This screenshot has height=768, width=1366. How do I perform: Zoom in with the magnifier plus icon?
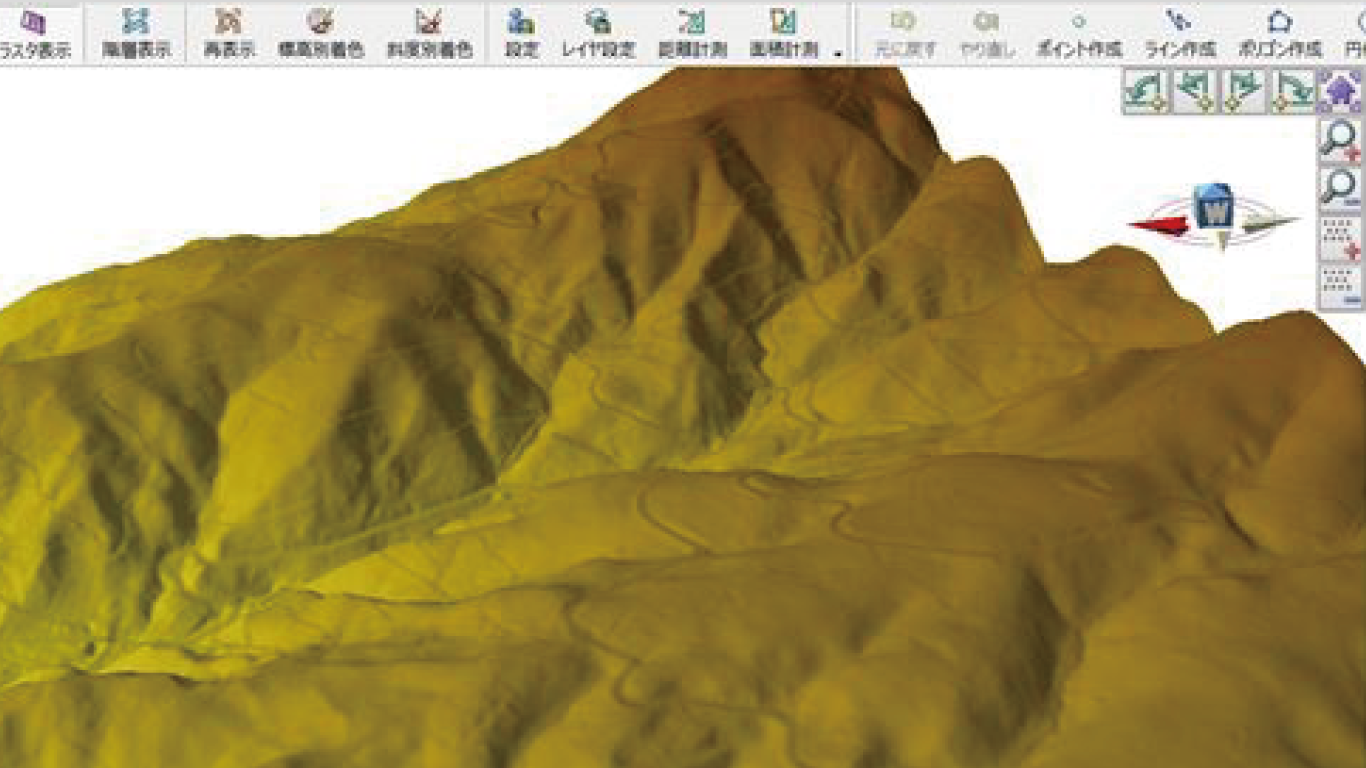(1341, 140)
